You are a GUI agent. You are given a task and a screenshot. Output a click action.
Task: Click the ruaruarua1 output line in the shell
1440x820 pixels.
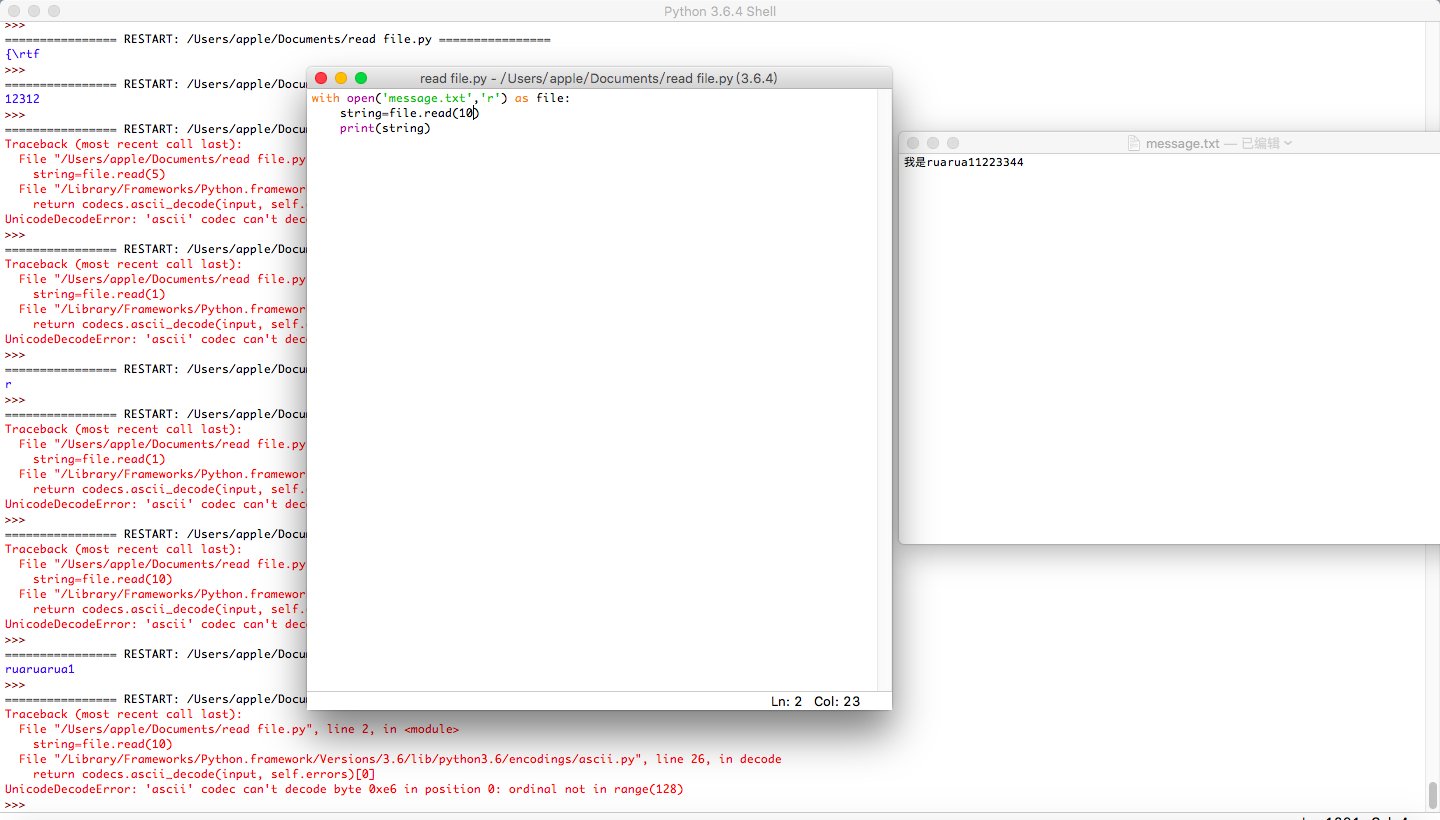(40, 669)
